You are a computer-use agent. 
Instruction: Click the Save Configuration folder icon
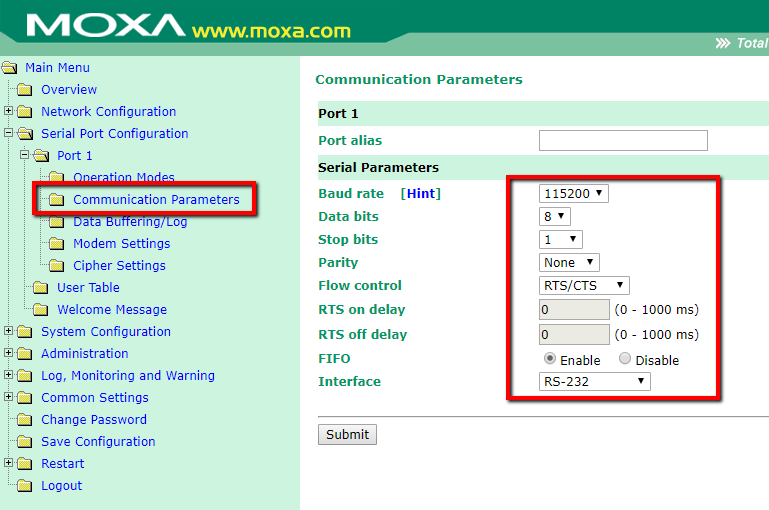click(x=25, y=442)
